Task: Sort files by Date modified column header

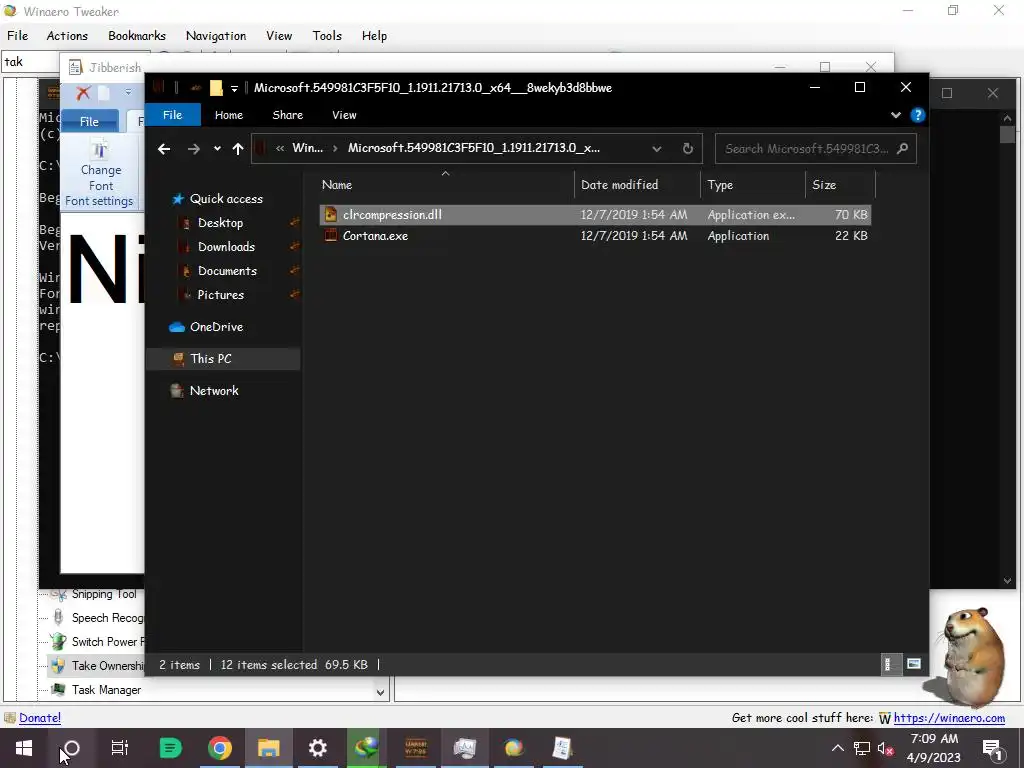Action: coord(637,185)
